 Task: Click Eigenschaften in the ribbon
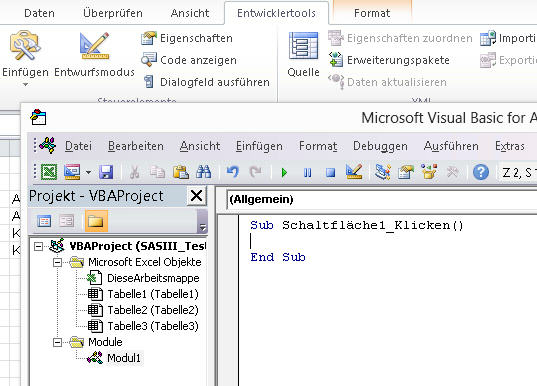tap(187, 38)
